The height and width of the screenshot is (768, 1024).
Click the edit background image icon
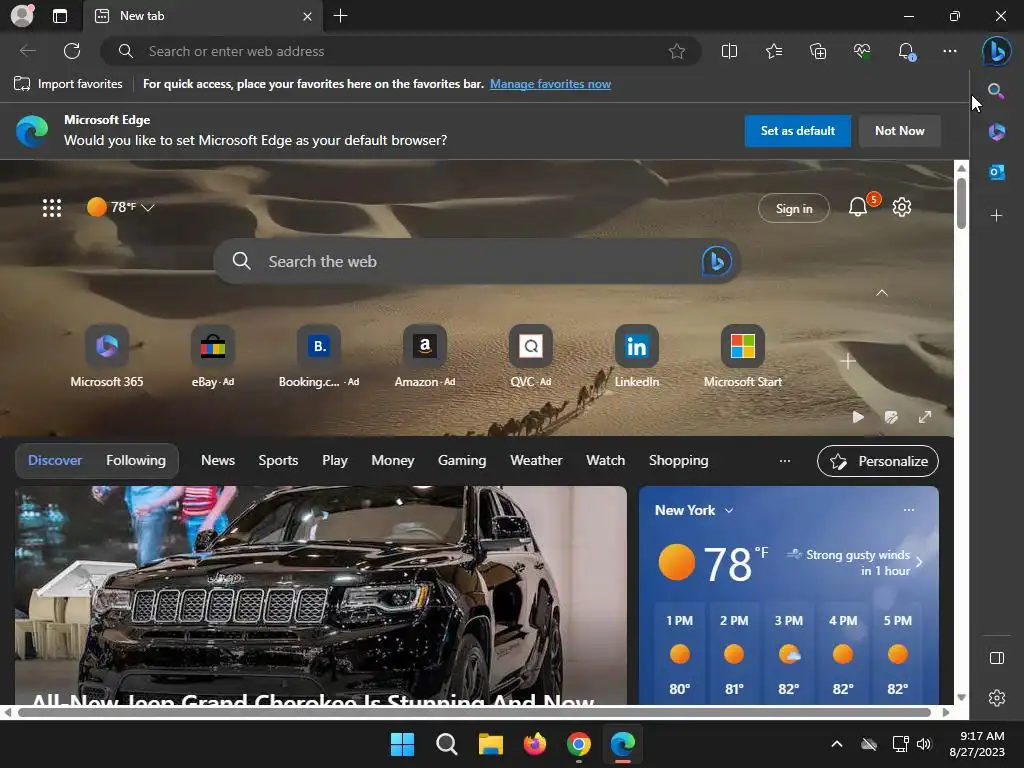coord(891,417)
